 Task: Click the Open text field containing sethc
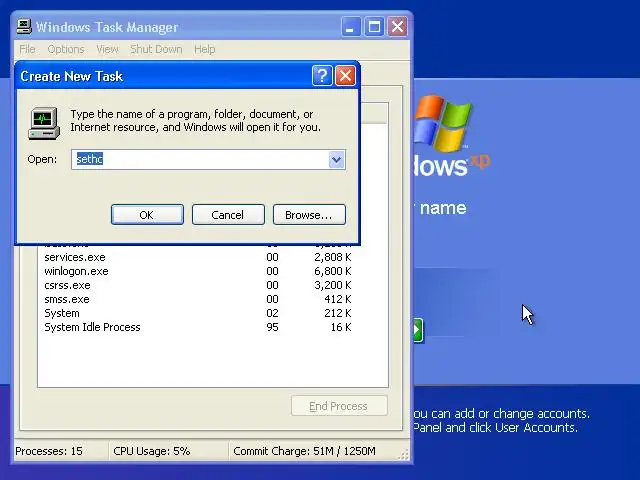tap(200, 159)
